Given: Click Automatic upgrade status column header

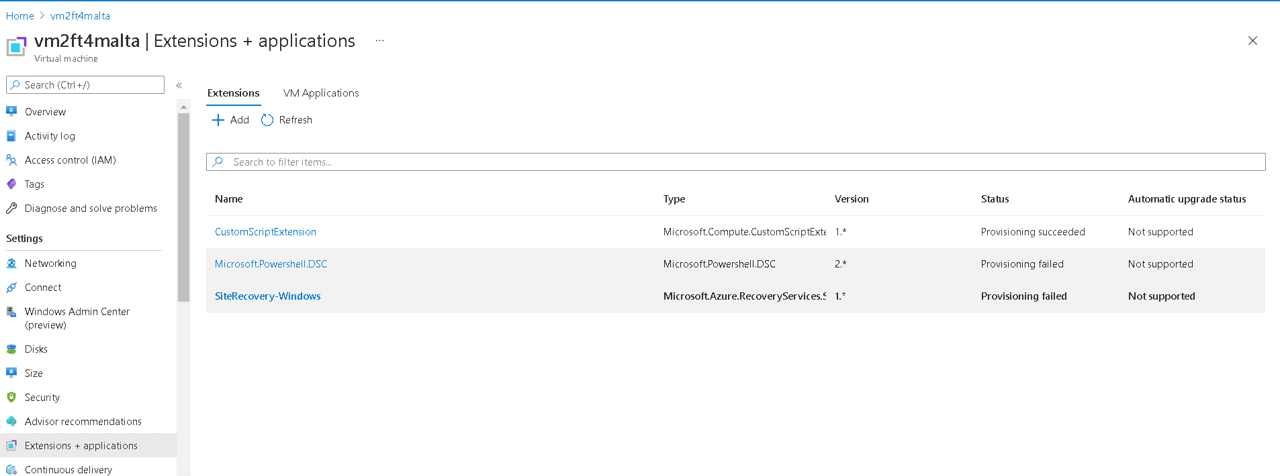Looking at the screenshot, I should pos(1187,199).
